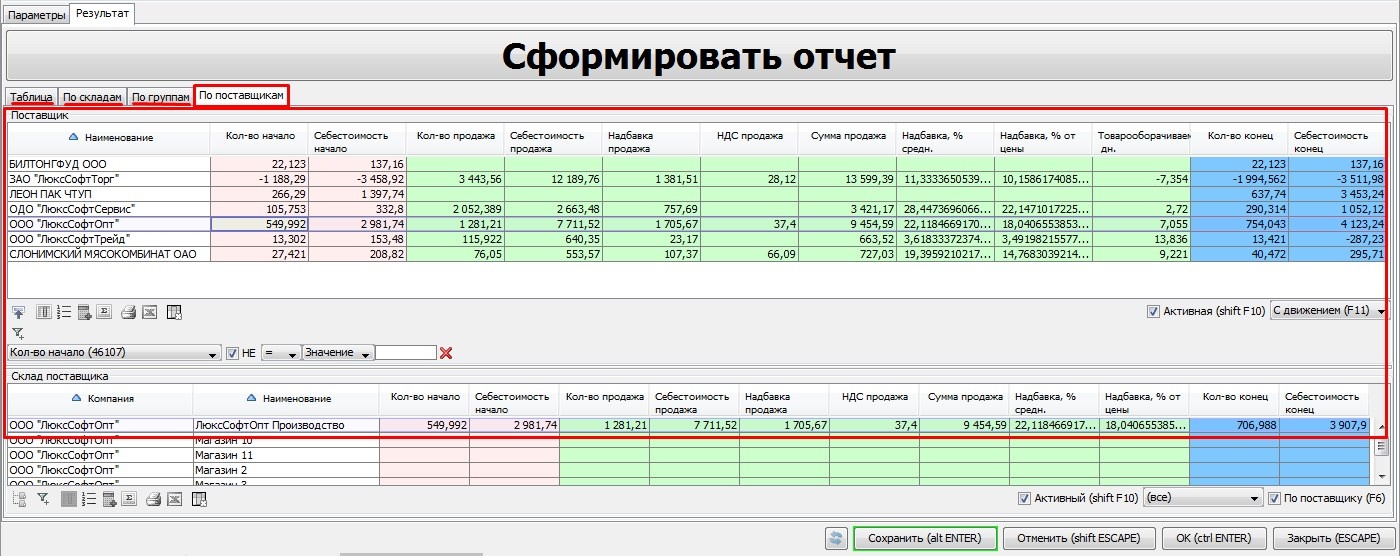Toggle the Активная (shift F10) checkbox
Image resolution: width=1400 pixels, height=556 pixels.
point(1154,312)
